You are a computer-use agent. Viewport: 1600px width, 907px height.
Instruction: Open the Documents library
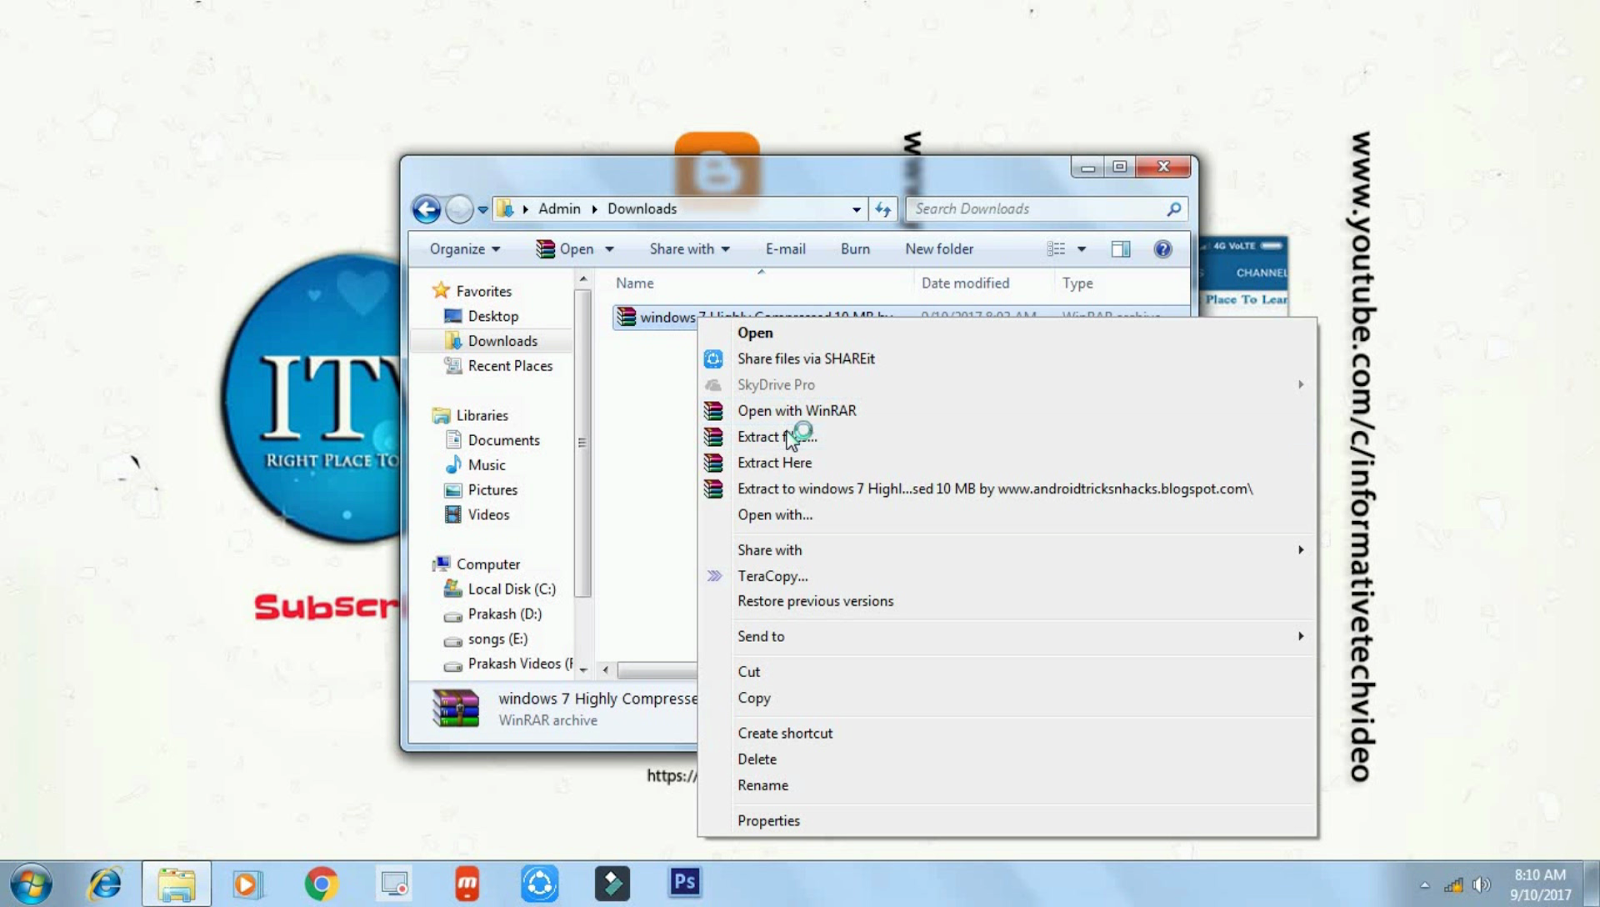[492, 440]
